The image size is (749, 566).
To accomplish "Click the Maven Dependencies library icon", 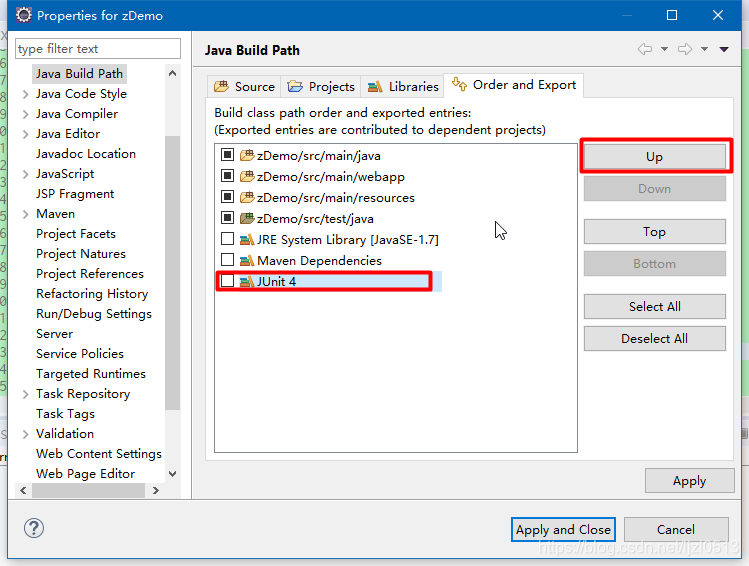I will [247, 260].
